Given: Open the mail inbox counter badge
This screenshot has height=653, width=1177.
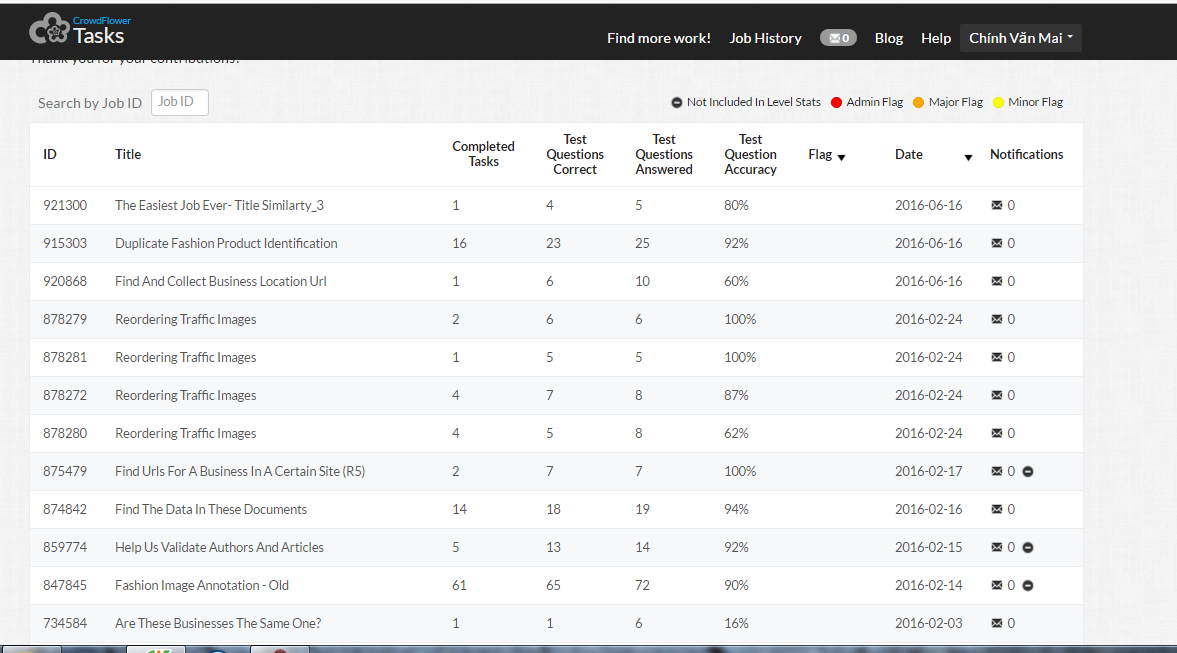Looking at the screenshot, I should point(838,38).
